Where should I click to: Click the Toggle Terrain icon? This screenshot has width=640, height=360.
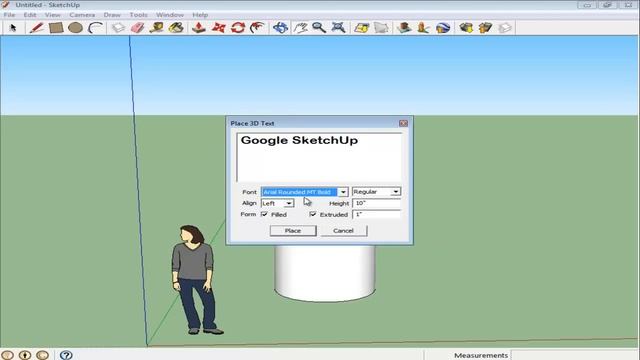(x=381, y=28)
